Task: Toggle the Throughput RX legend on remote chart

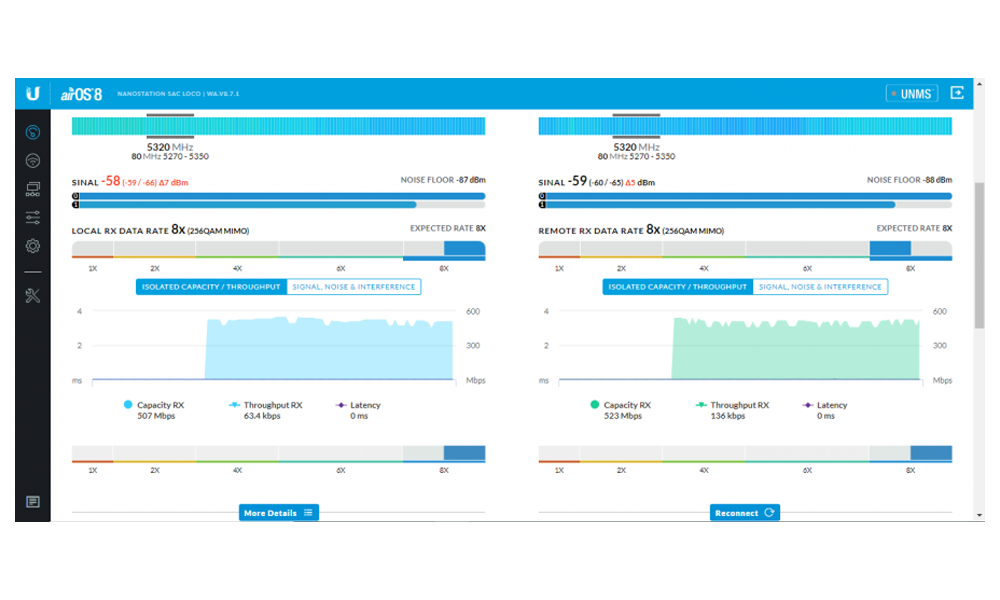Action: 731,405
